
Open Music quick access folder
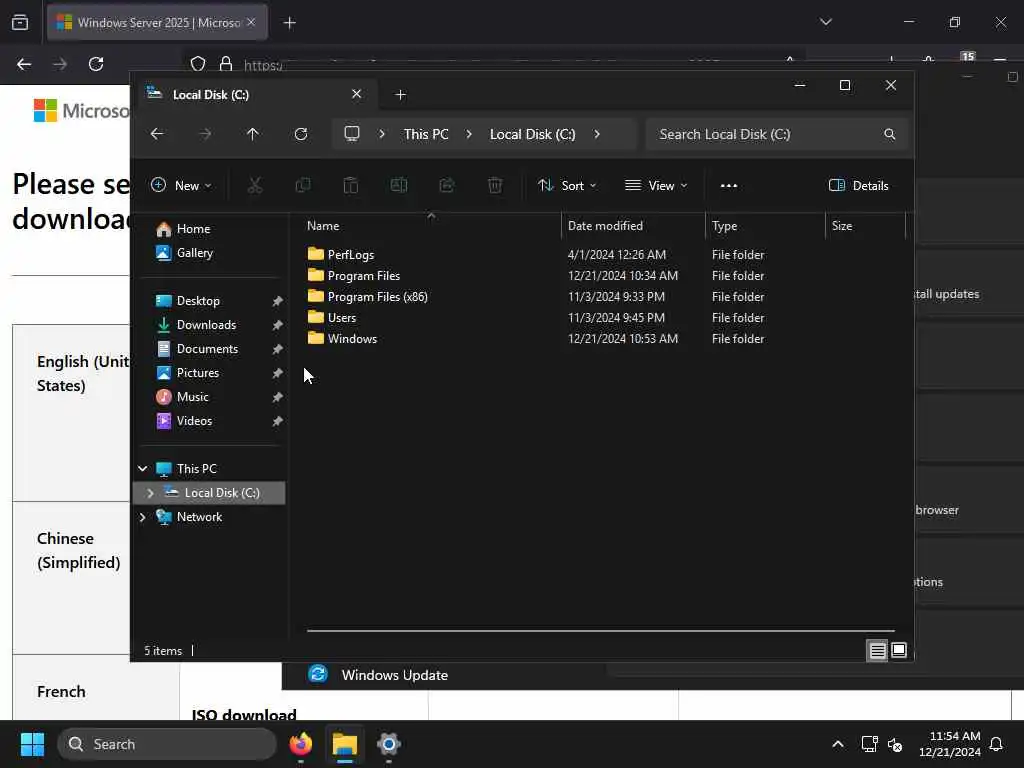192,397
